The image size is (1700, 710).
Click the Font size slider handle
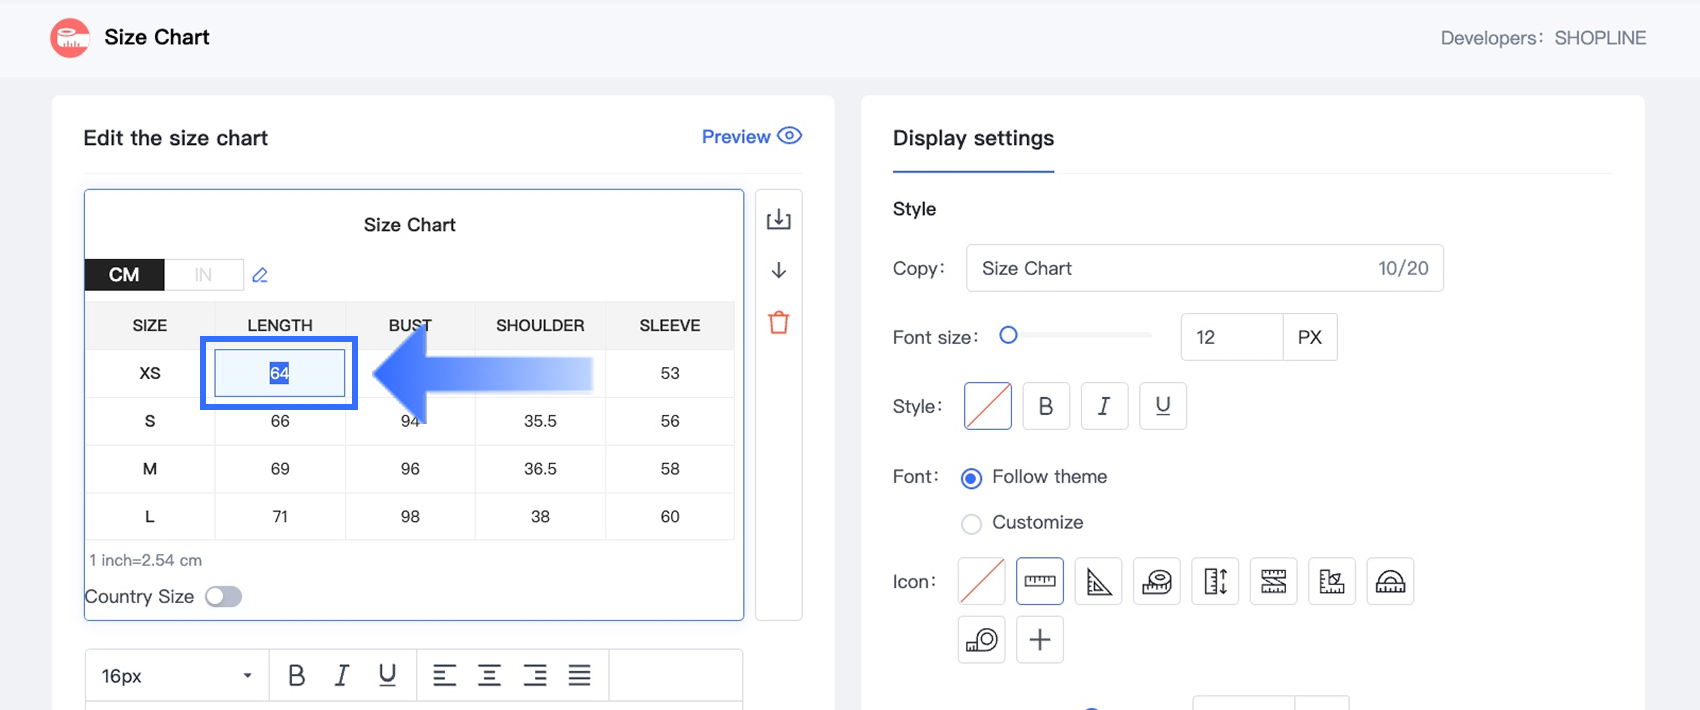point(1008,336)
